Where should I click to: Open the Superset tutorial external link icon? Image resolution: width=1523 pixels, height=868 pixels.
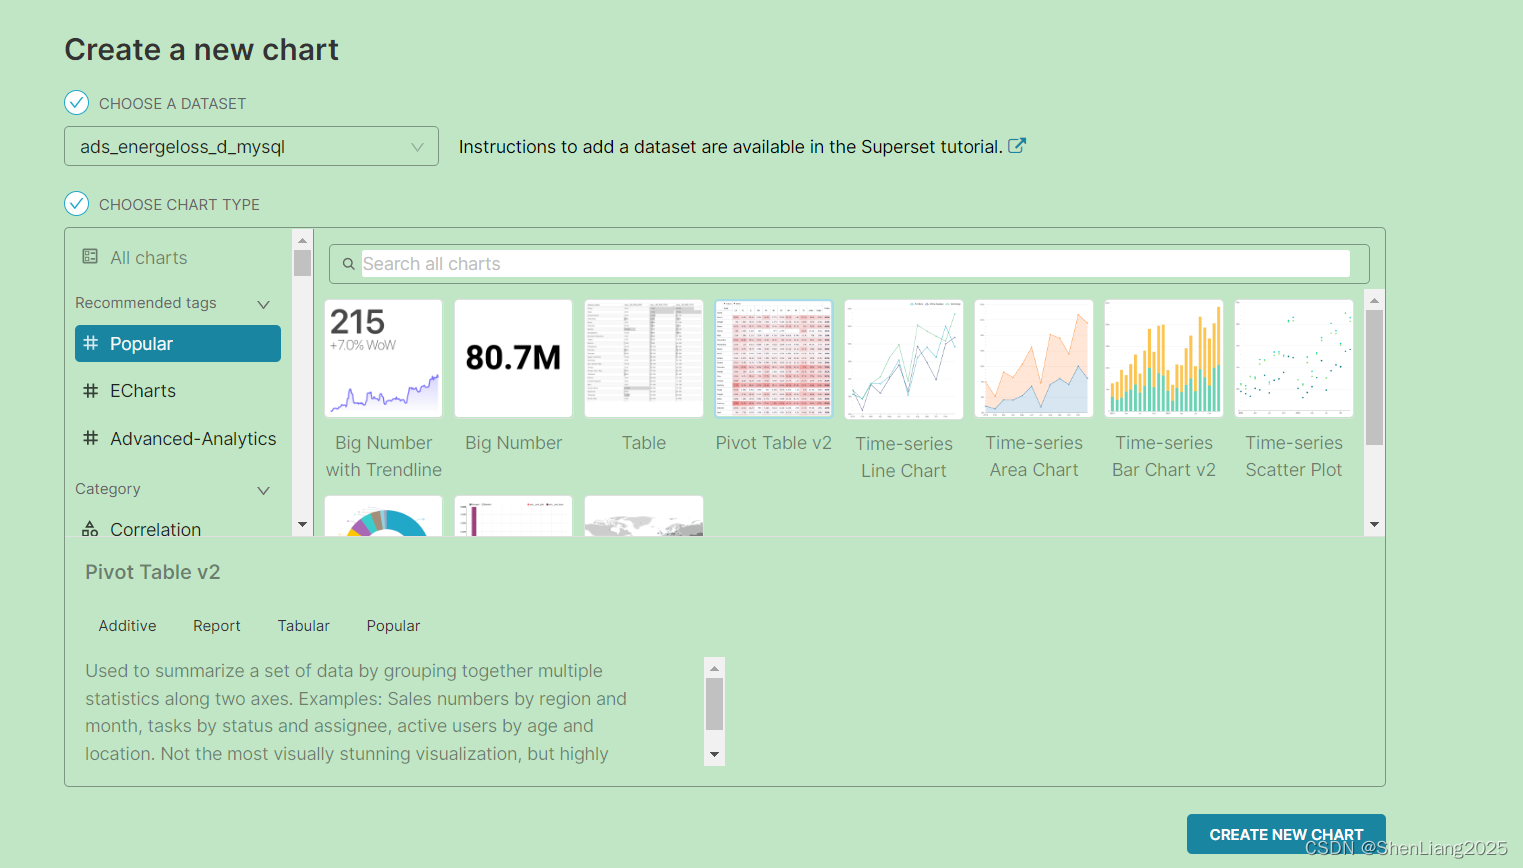pyautogui.click(x=1017, y=145)
